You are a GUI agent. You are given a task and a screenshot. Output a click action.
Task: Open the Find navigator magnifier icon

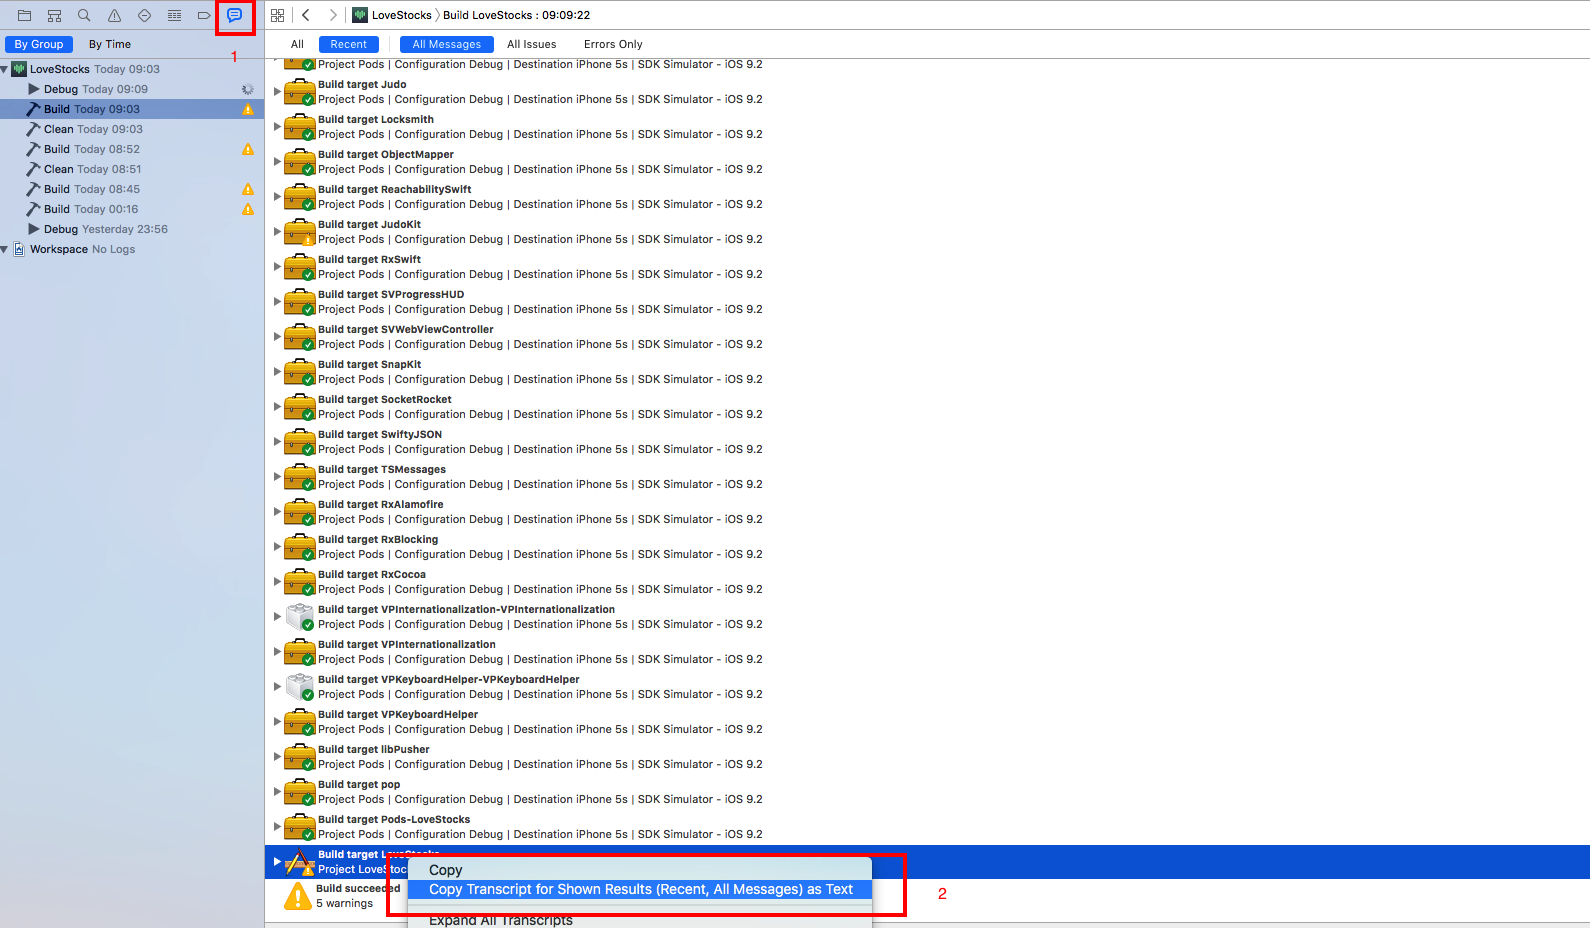(84, 15)
